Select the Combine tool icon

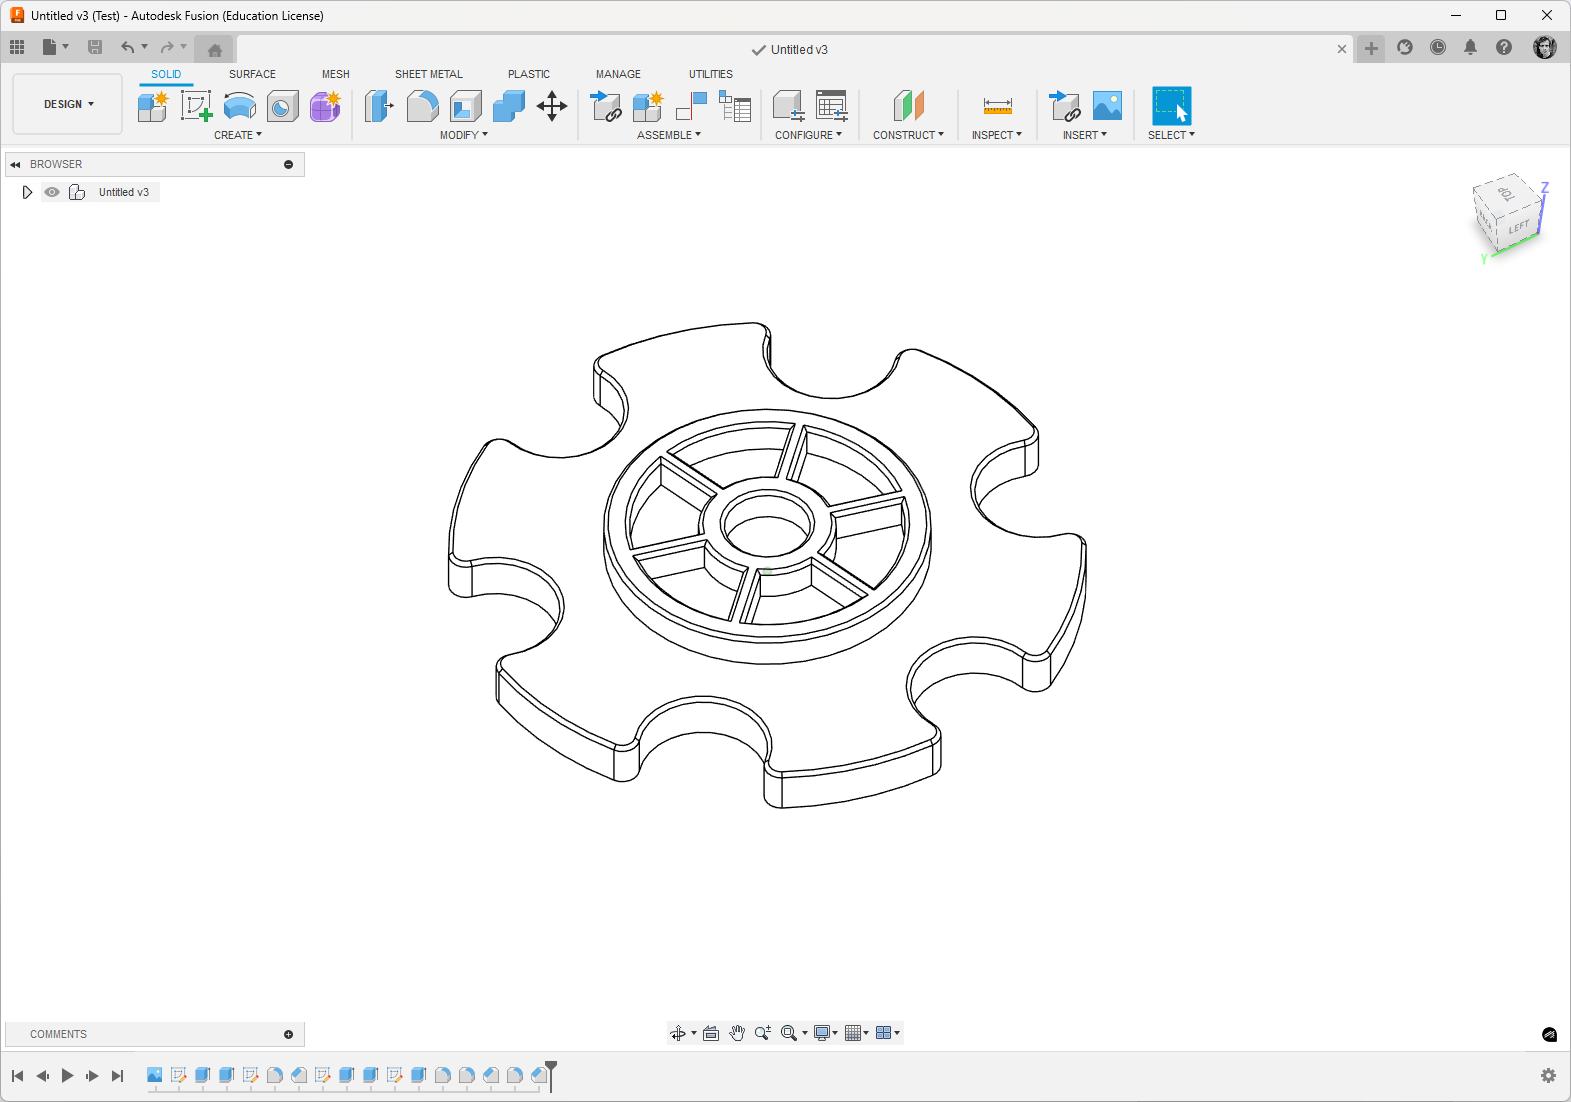click(x=509, y=106)
